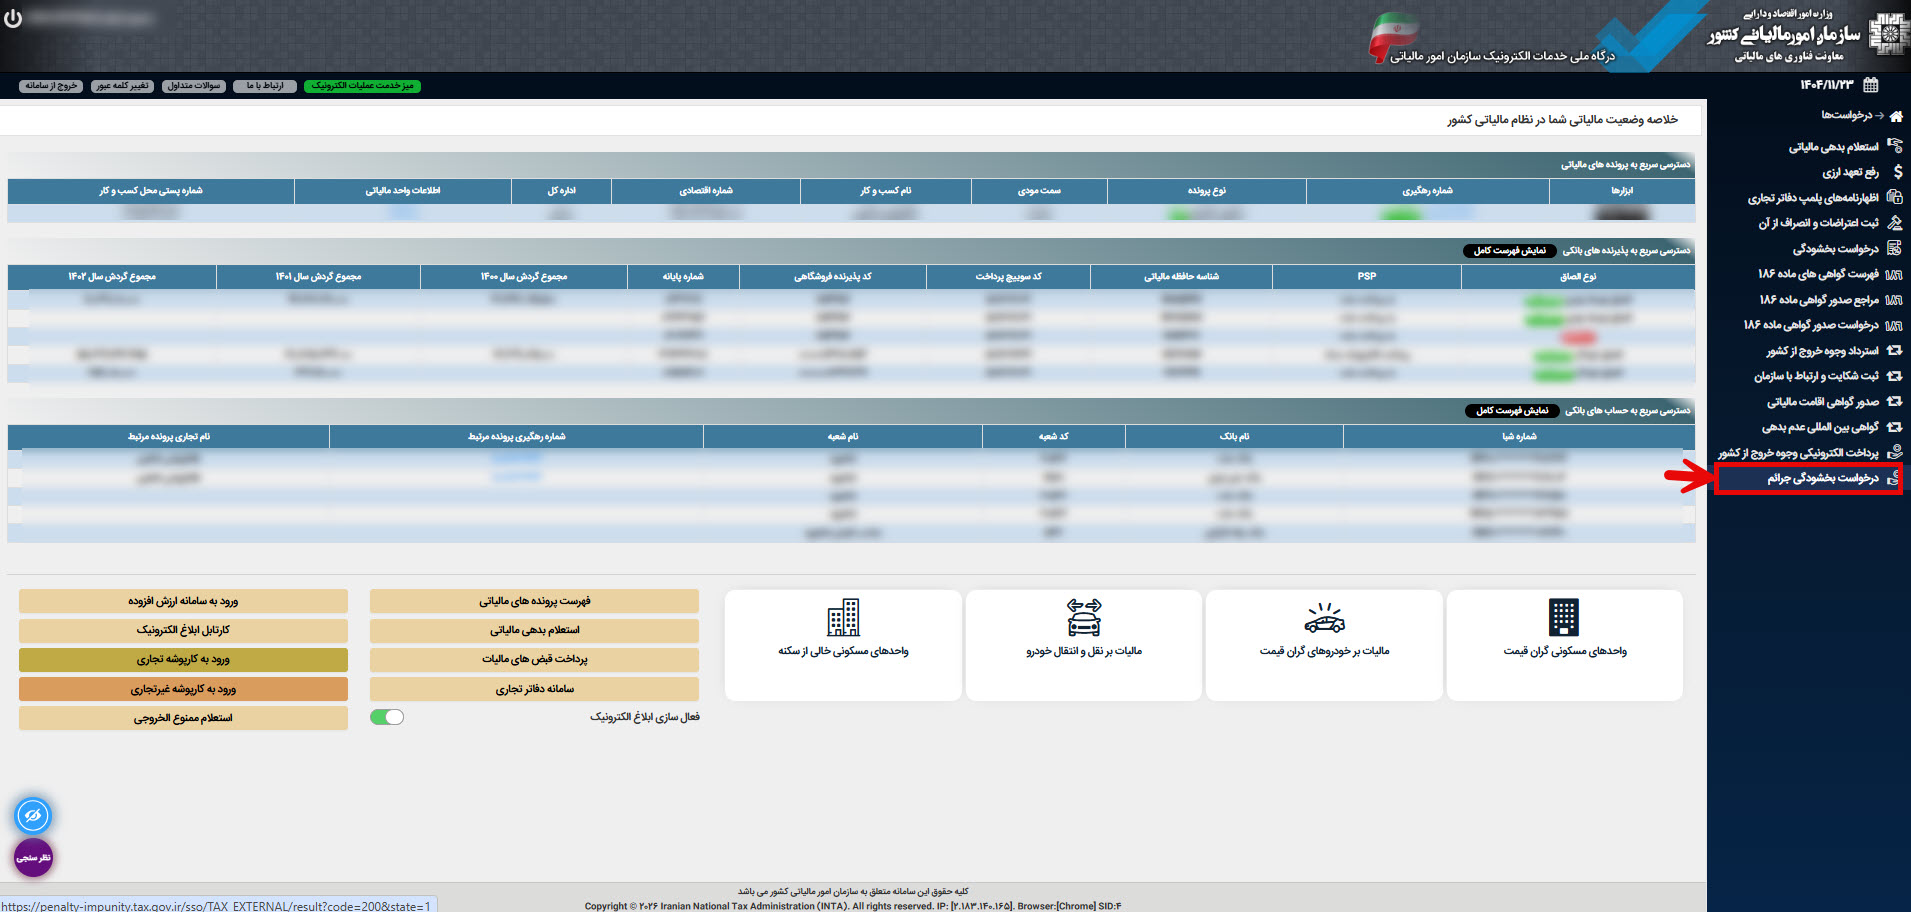This screenshot has height=912, width=1911.
Task: Open سوالات متداول from top bar
Action: [194, 86]
